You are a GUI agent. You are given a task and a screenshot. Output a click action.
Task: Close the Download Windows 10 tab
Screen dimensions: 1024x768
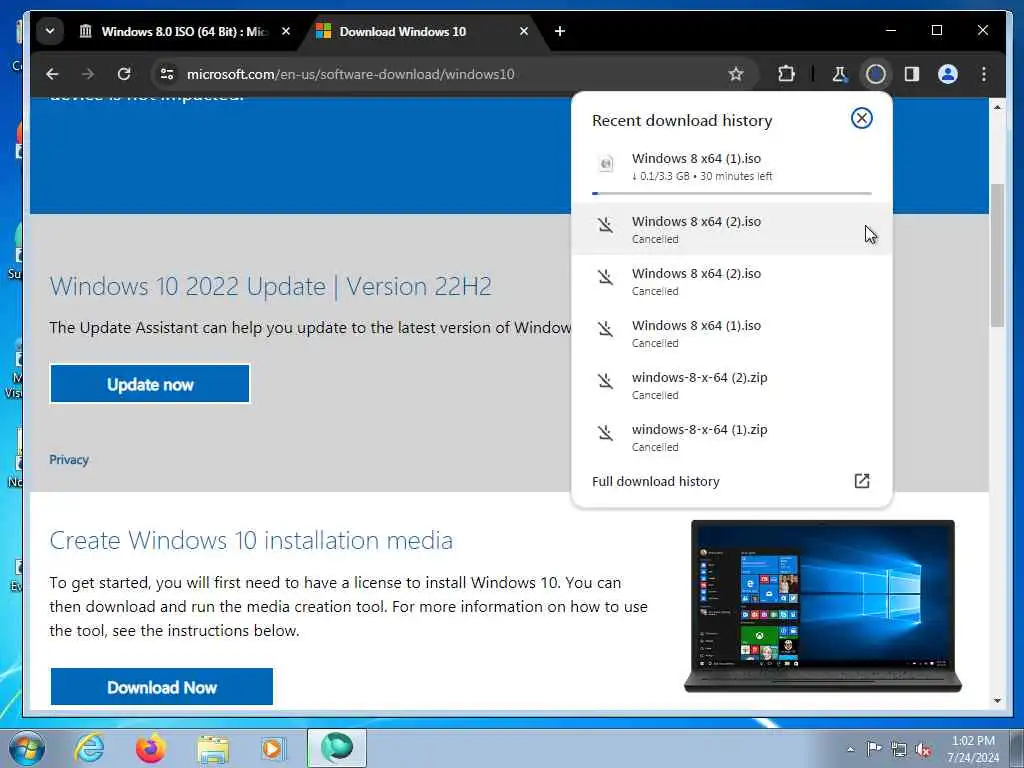(x=524, y=31)
